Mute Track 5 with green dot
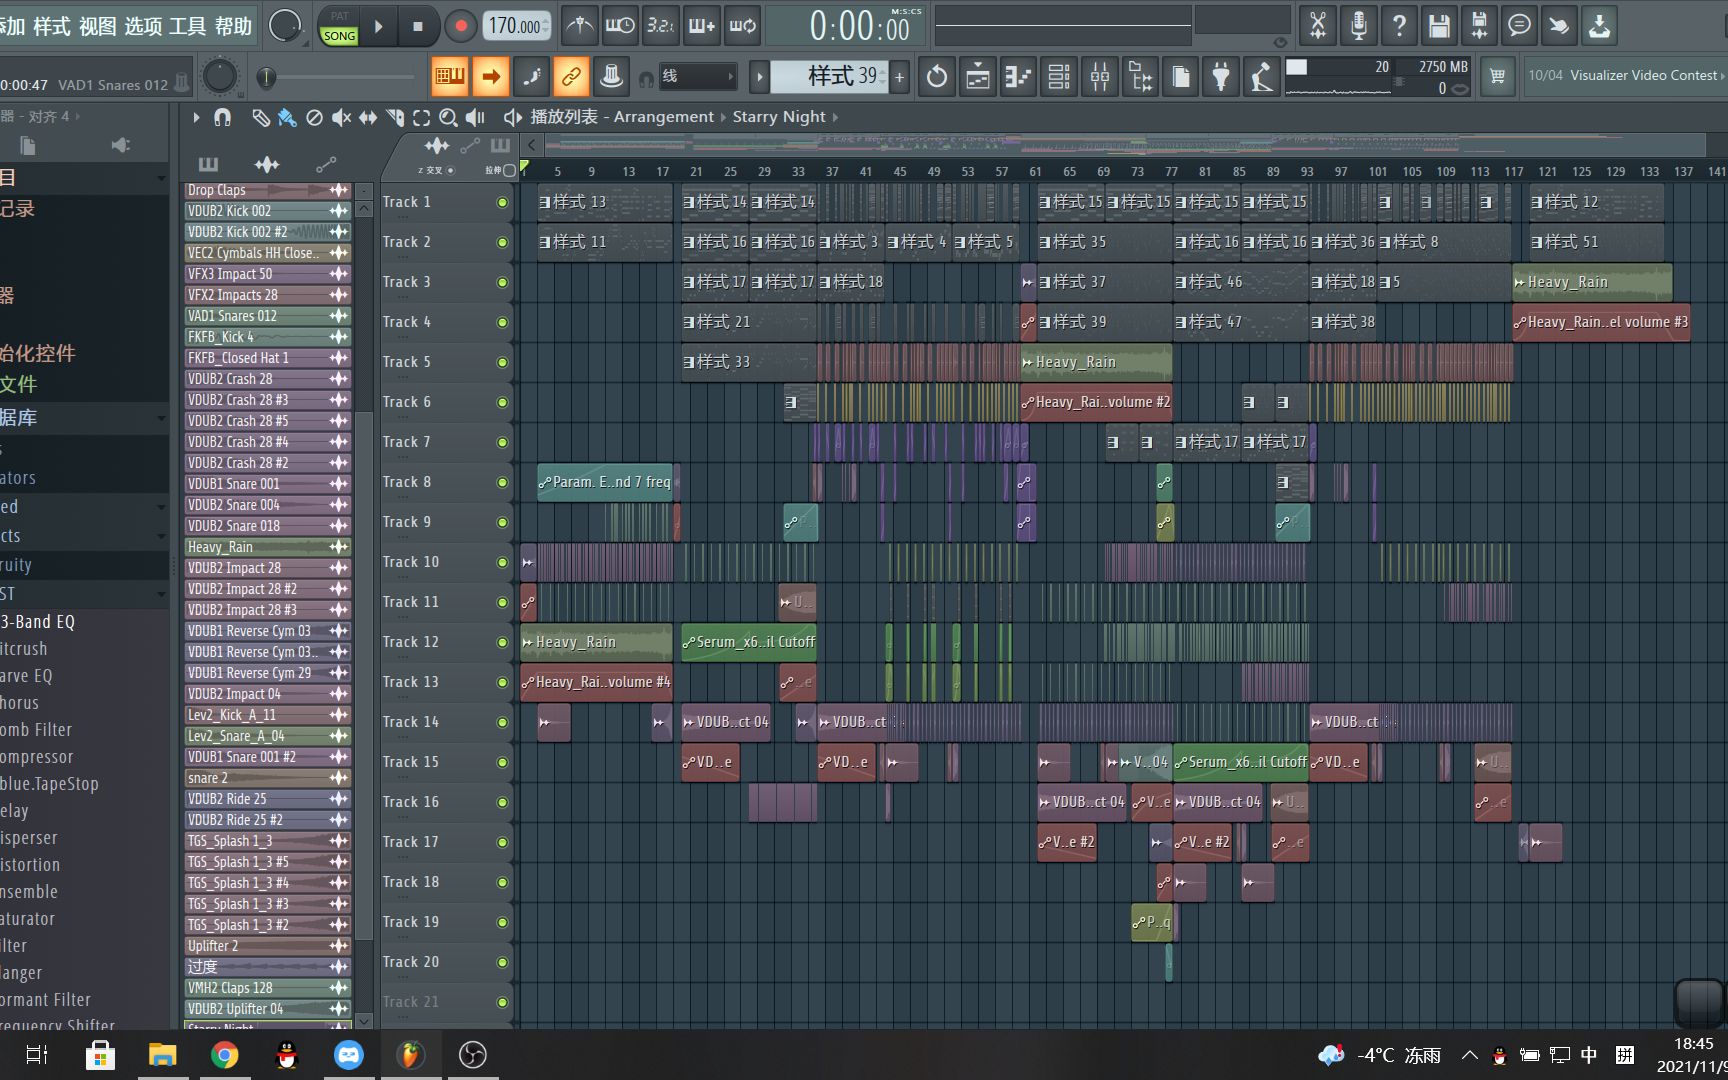 (x=502, y=362)
